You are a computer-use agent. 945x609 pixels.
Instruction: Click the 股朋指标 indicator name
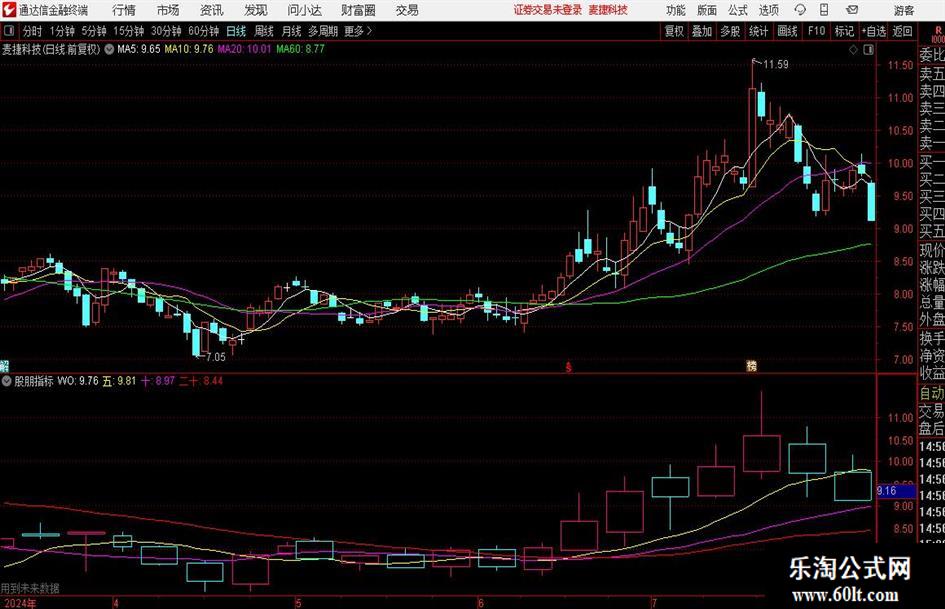(x=34, y=381)
